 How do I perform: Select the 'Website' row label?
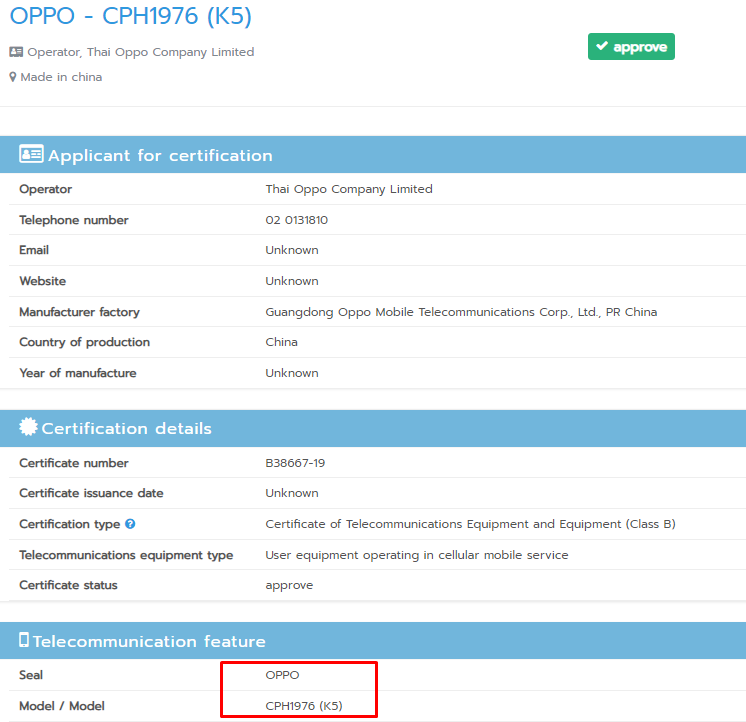[43, 281]
